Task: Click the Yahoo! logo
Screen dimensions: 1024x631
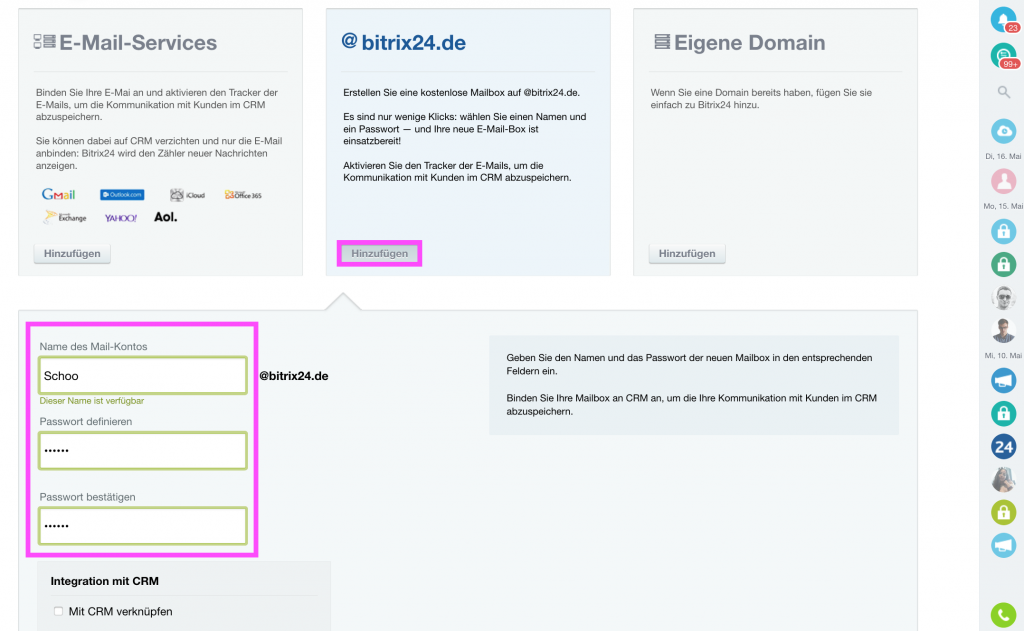Action: (x=121, y=218)
